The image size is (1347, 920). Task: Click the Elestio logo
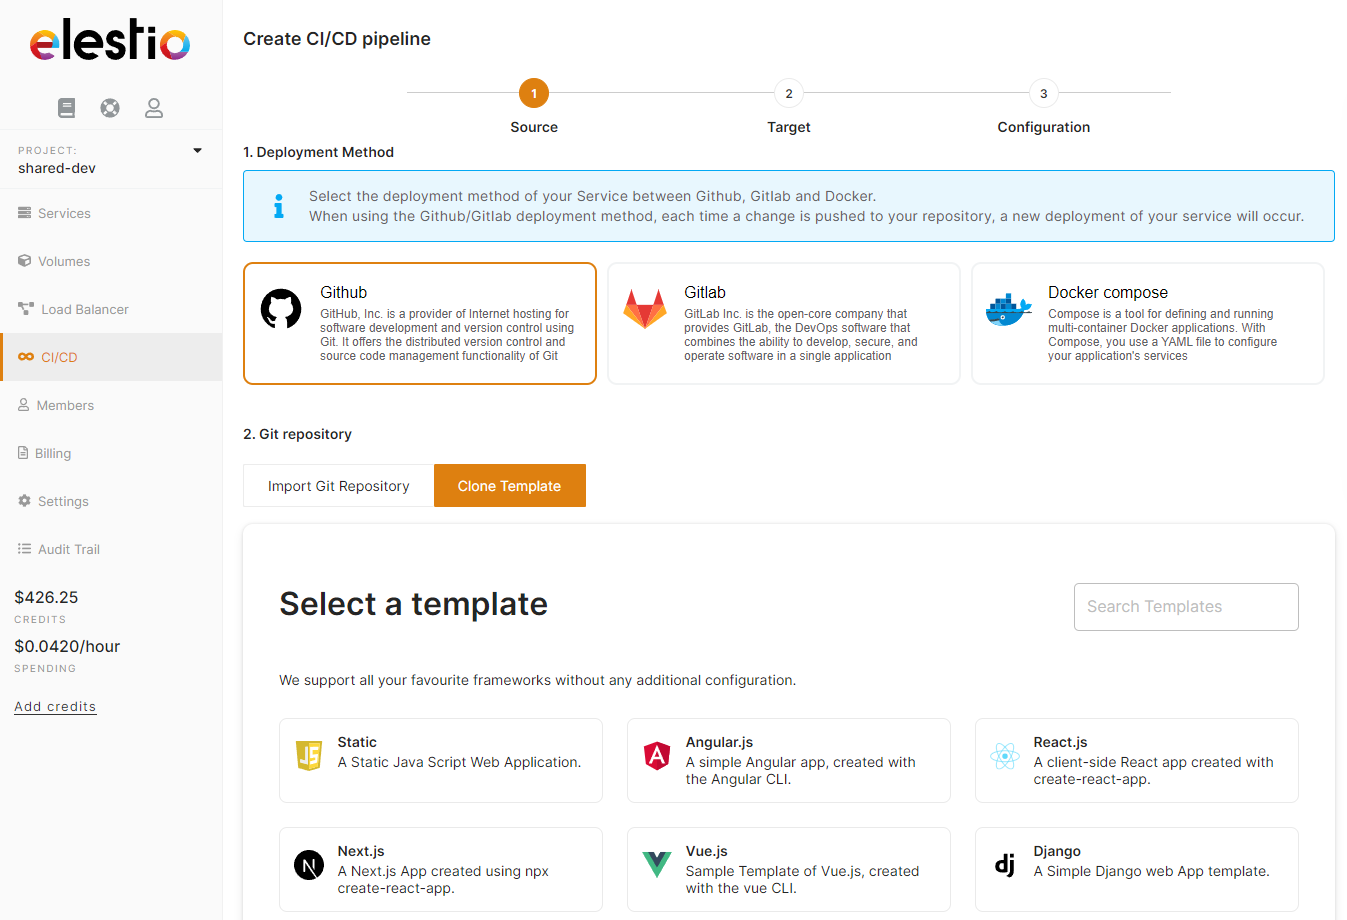tap(110, 42)
